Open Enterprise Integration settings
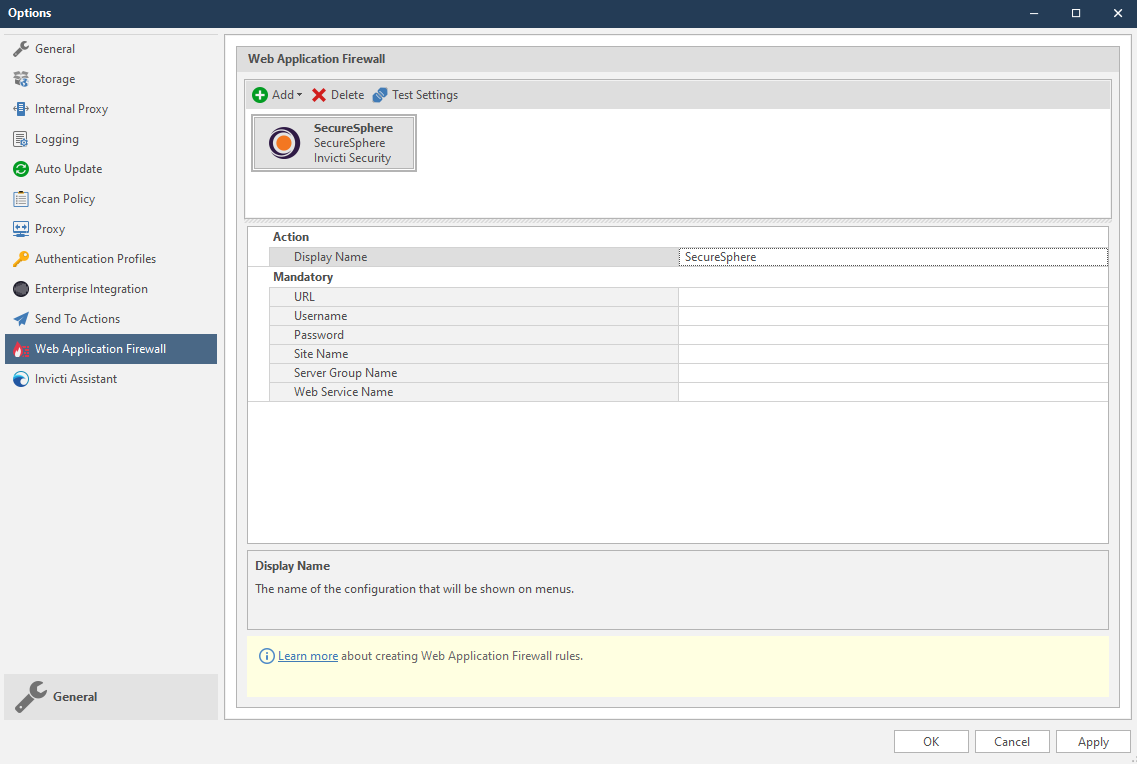Screen dimensions: 1137x764 [x=21, y=288]
